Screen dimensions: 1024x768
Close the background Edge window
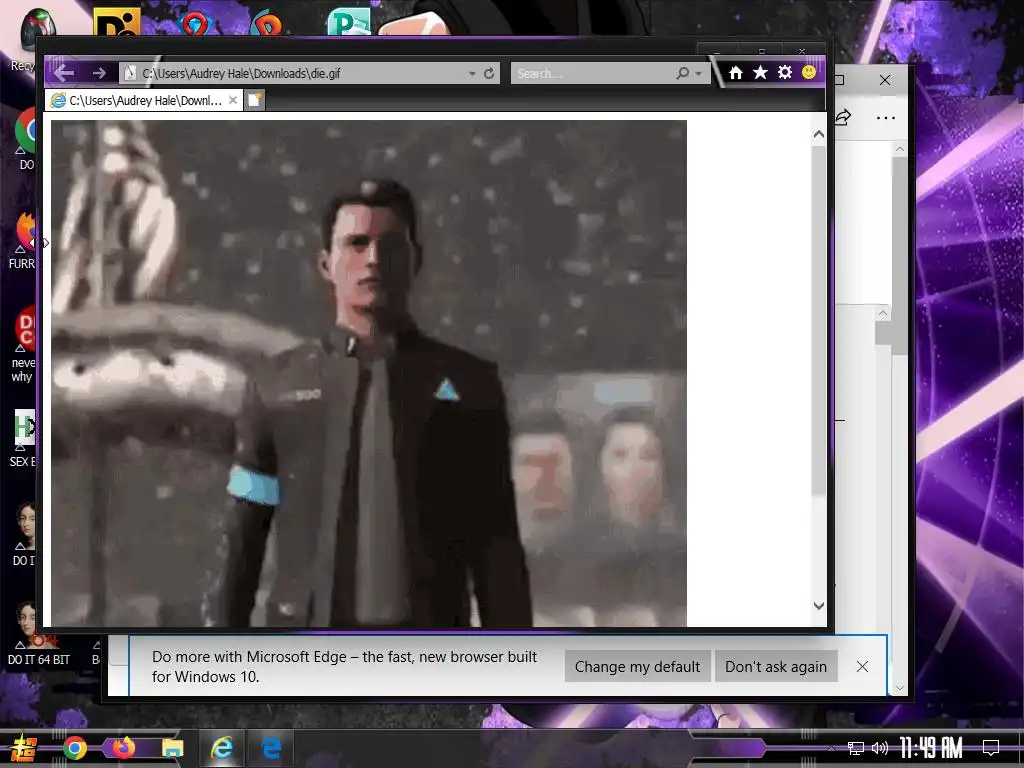[885, 80]
